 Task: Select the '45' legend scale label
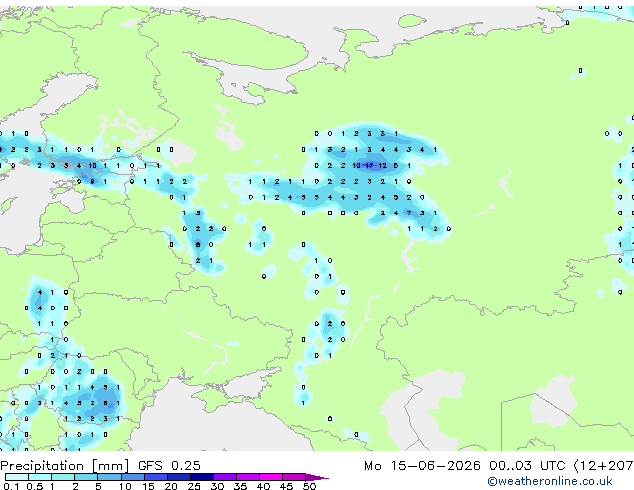(x=286, y=486)
